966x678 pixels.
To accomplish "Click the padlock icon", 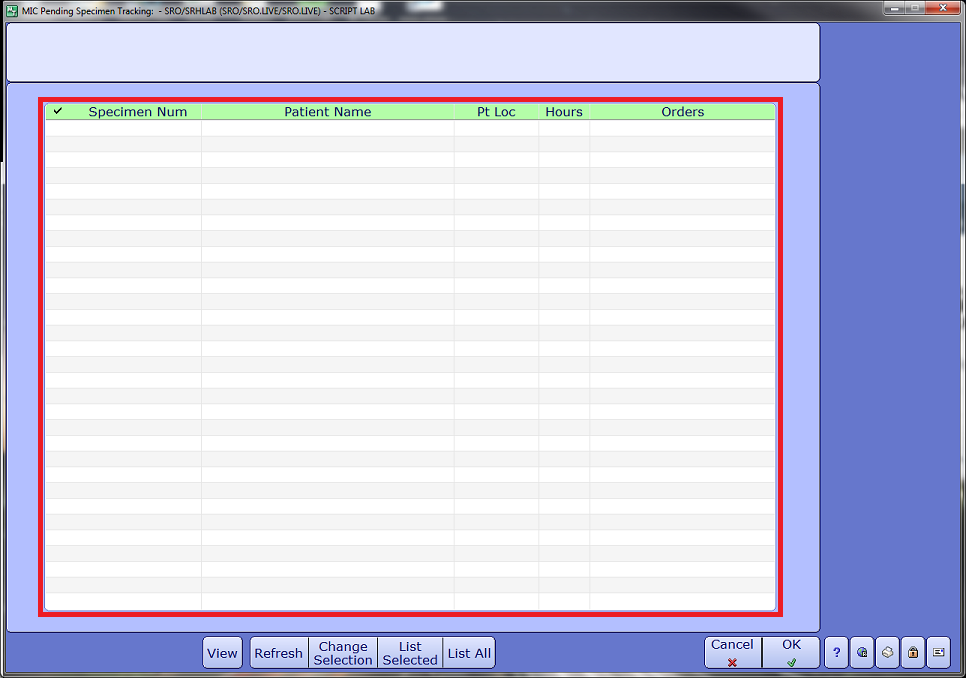I will (x=912, y=653).
